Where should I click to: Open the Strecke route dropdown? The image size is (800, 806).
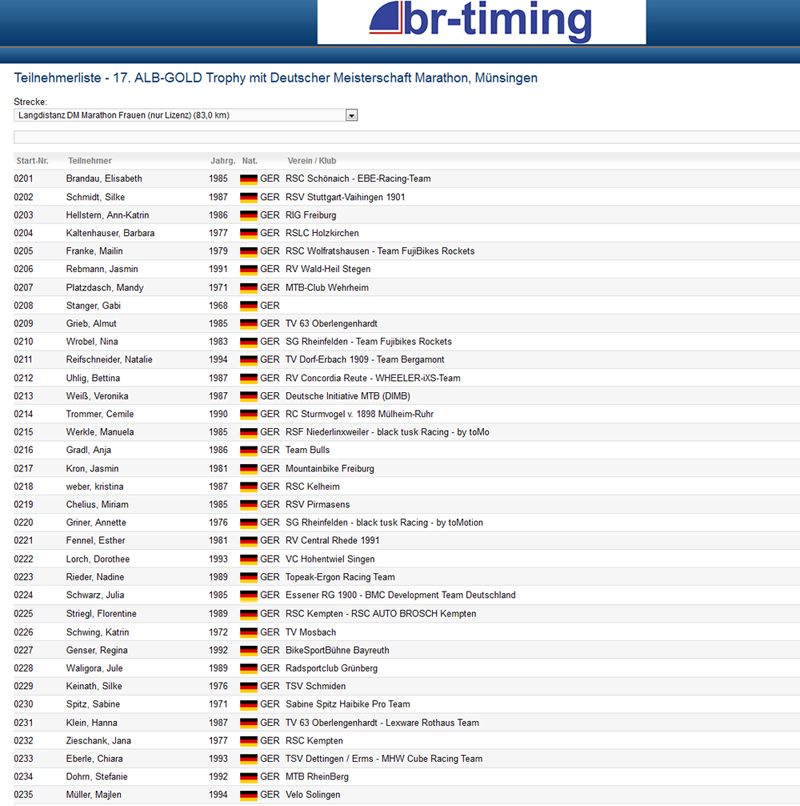186,115
